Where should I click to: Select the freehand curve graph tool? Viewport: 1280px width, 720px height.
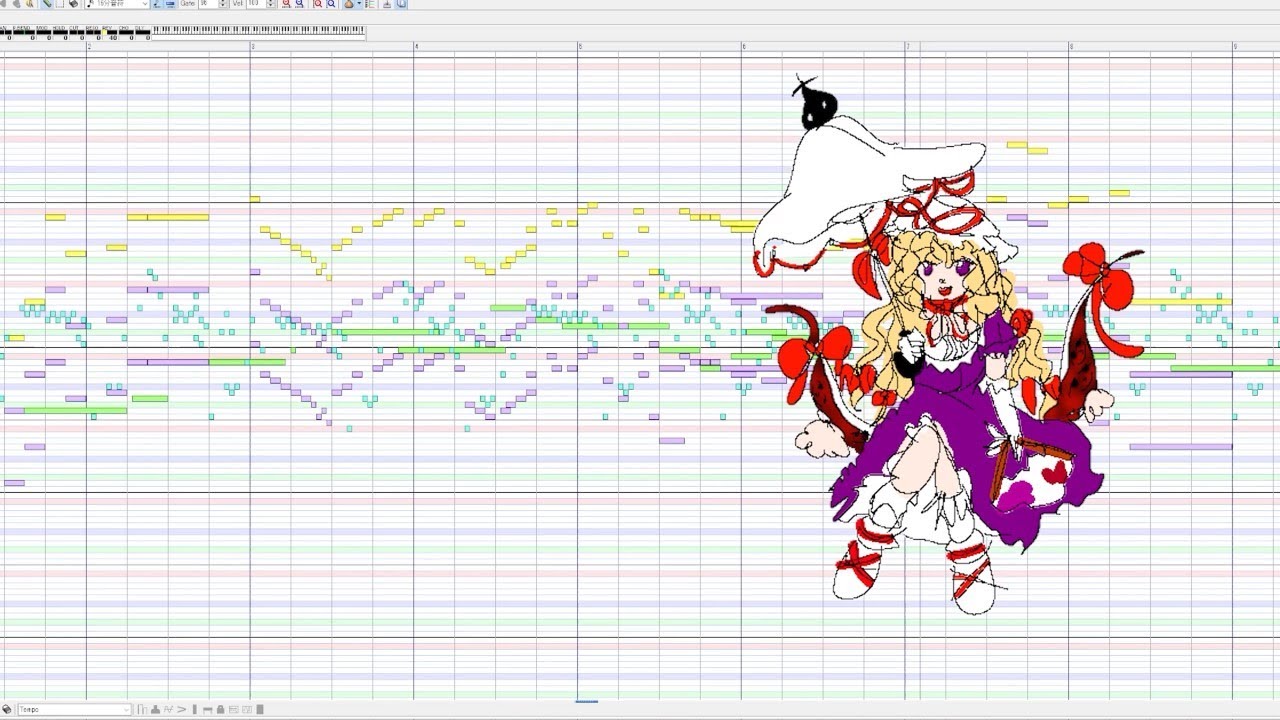tap(168, 709)
